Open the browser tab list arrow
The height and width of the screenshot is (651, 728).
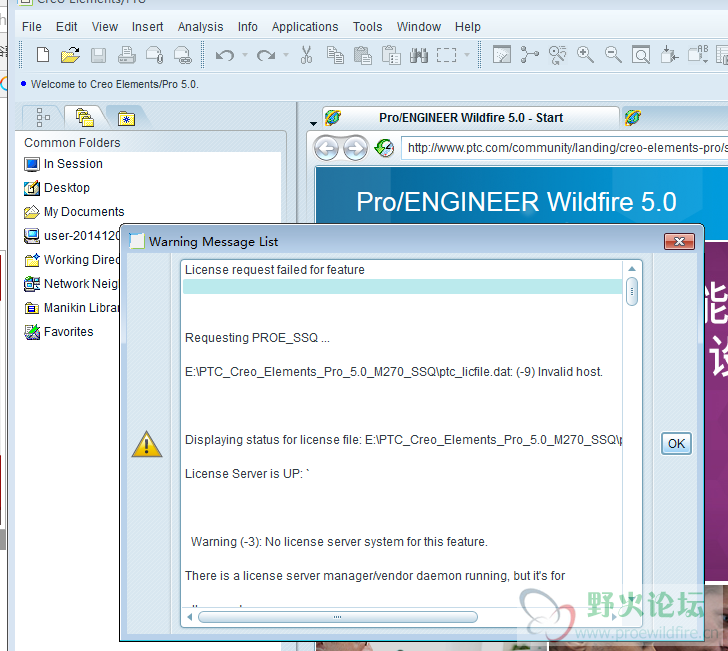[x=313, y=124]
